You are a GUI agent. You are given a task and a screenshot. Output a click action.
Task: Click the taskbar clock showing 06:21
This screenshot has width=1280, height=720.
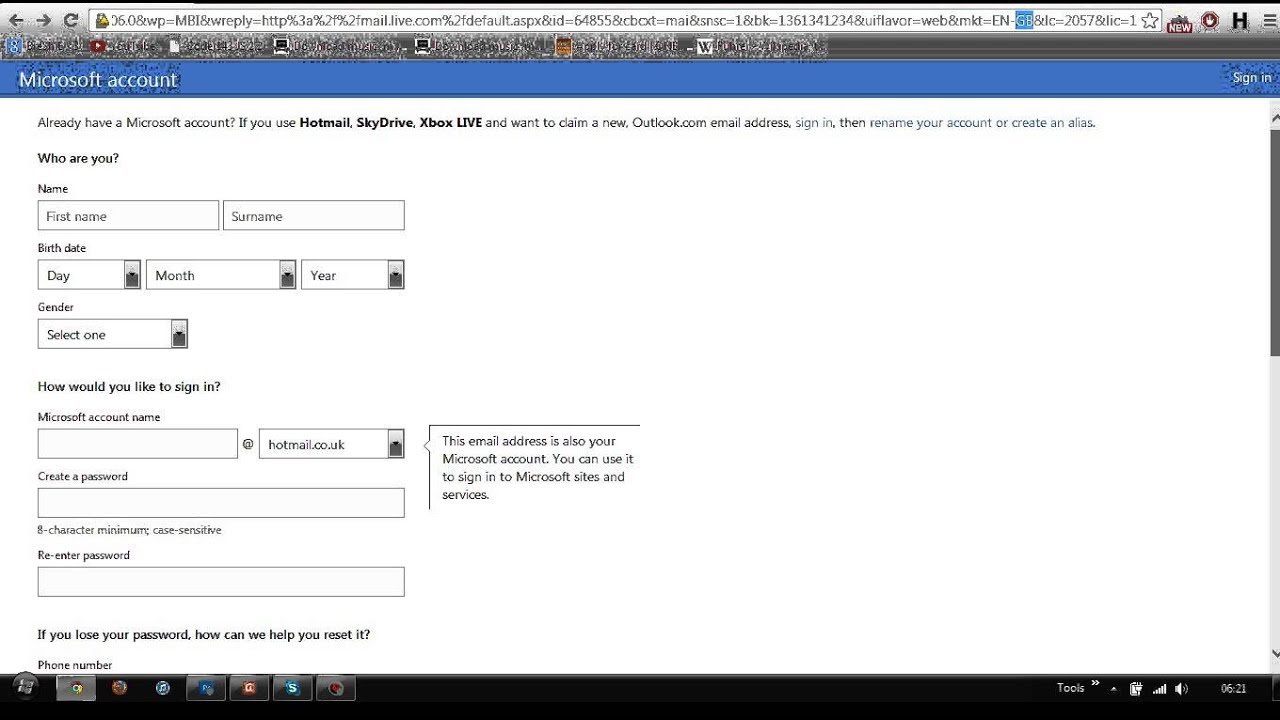point(1234,688)
